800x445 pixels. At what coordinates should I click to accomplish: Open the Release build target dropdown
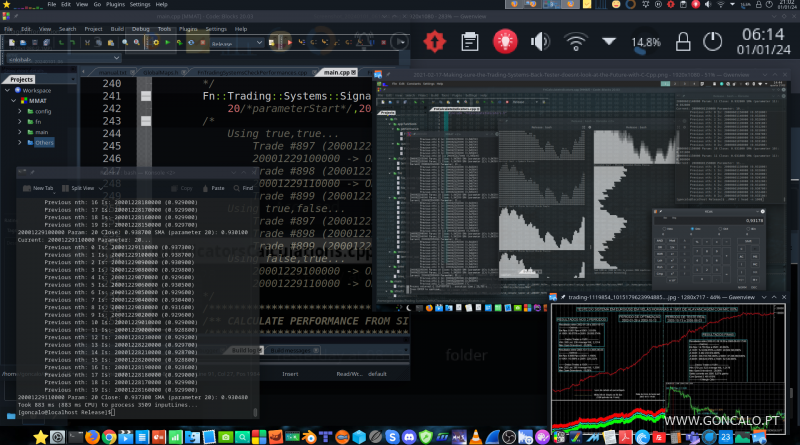pyautogui.click(x=237, y=44)
